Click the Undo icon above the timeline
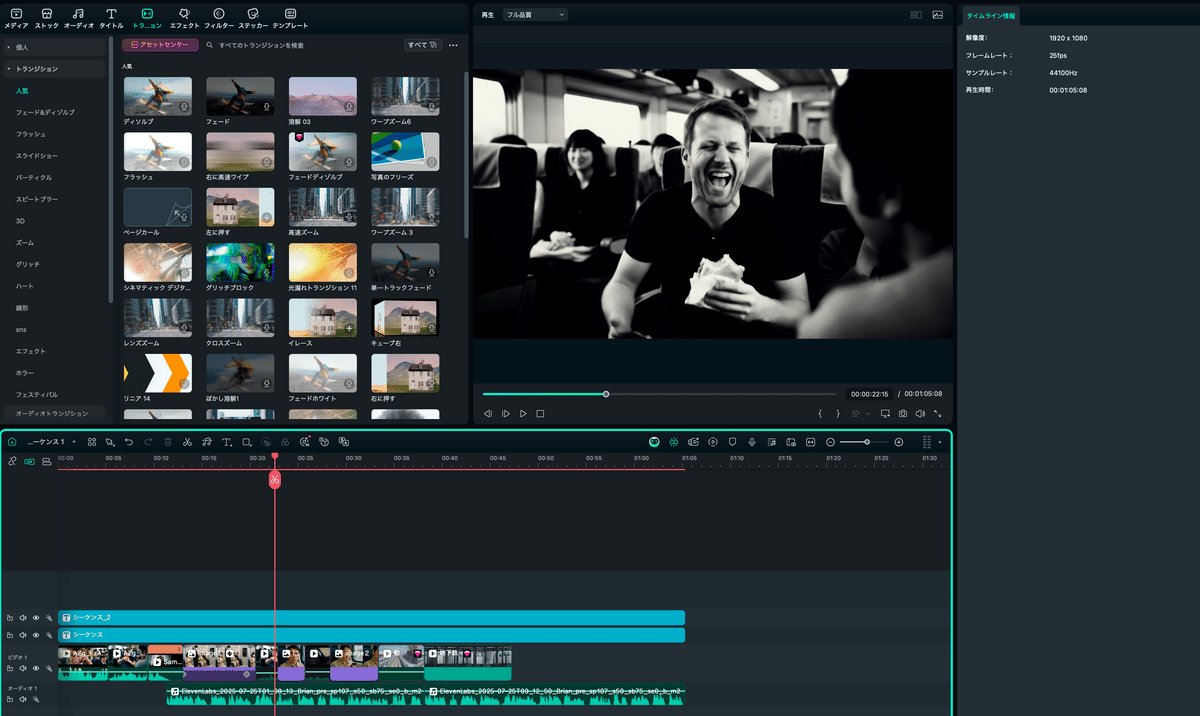The height and width of the screenshot is (716, 1200). coord(129,441)
